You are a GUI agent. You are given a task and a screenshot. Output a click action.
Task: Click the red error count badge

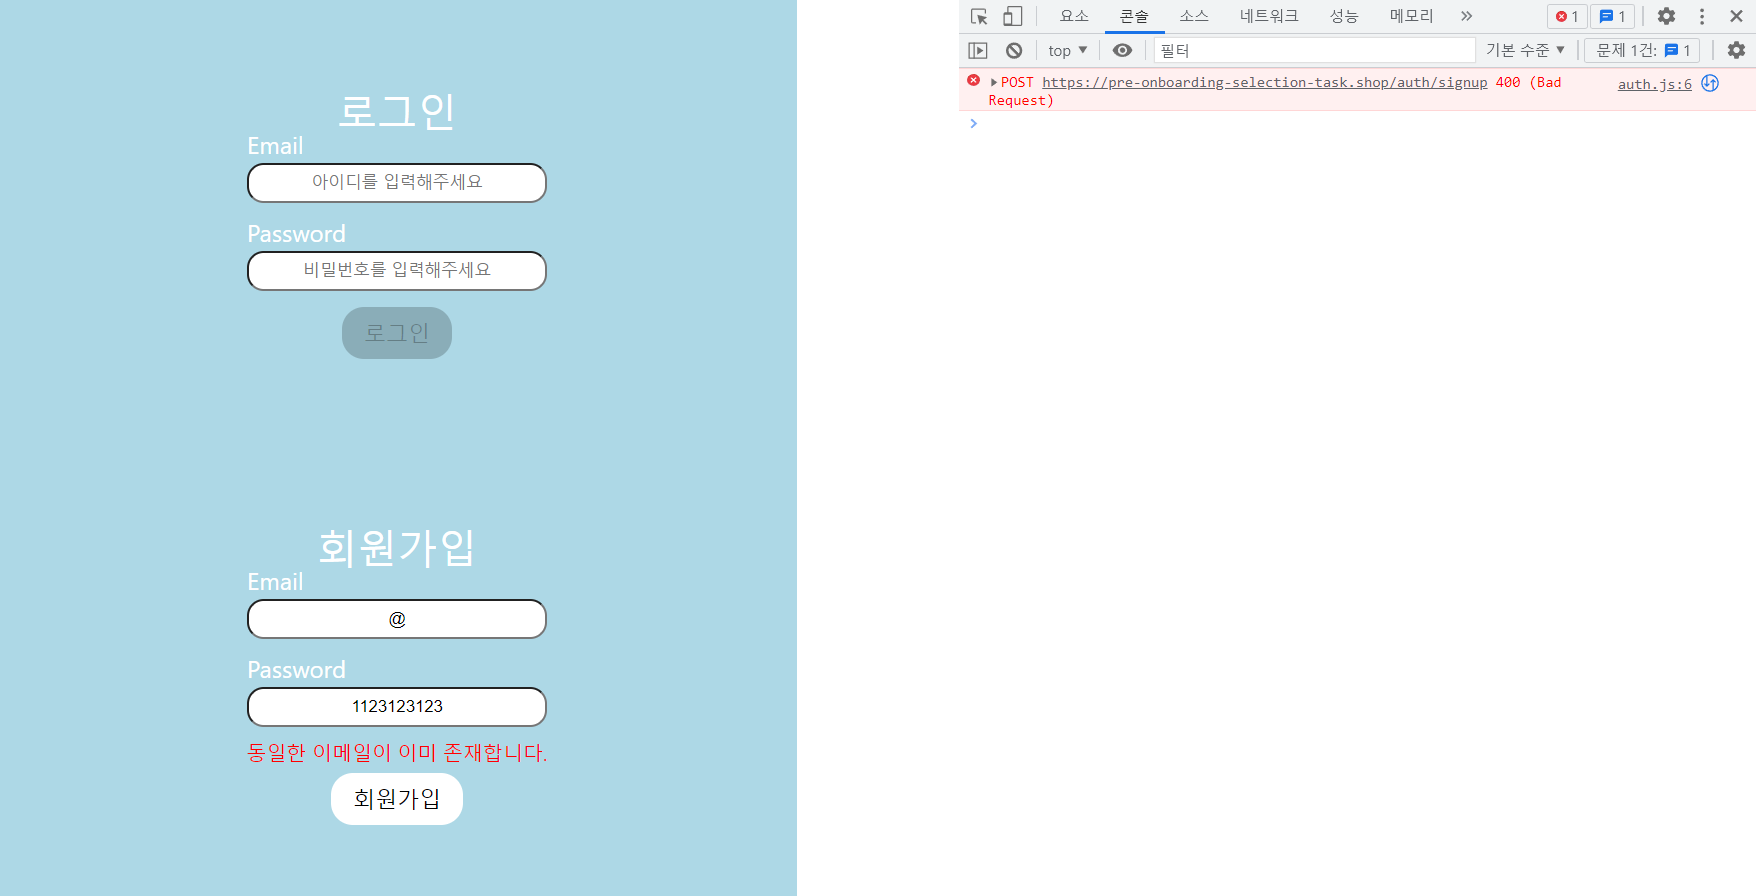[x=1567, y=16]
